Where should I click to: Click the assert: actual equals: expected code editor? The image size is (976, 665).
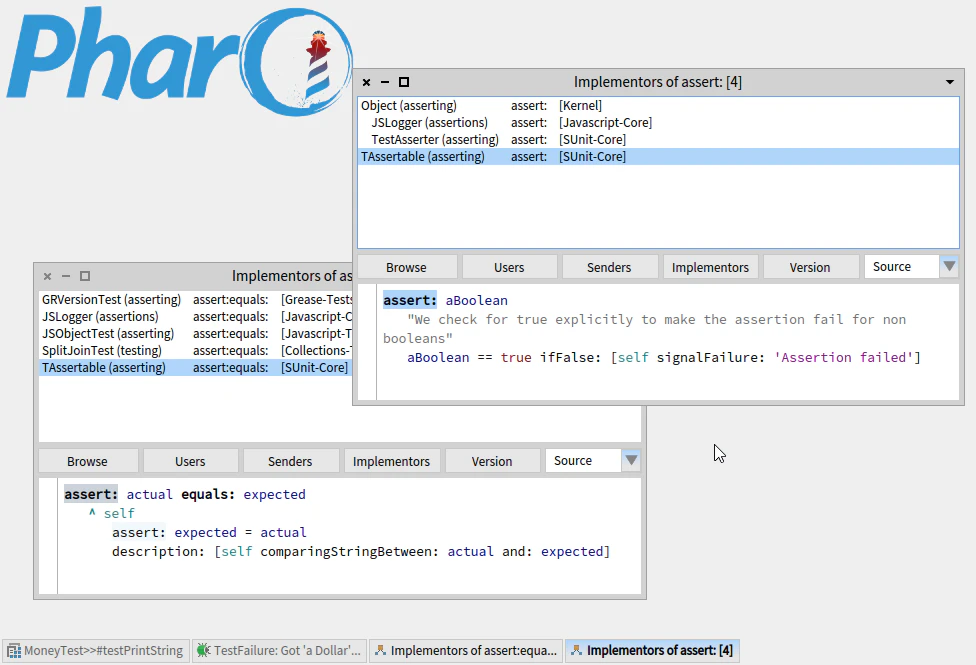click(349, 536)
